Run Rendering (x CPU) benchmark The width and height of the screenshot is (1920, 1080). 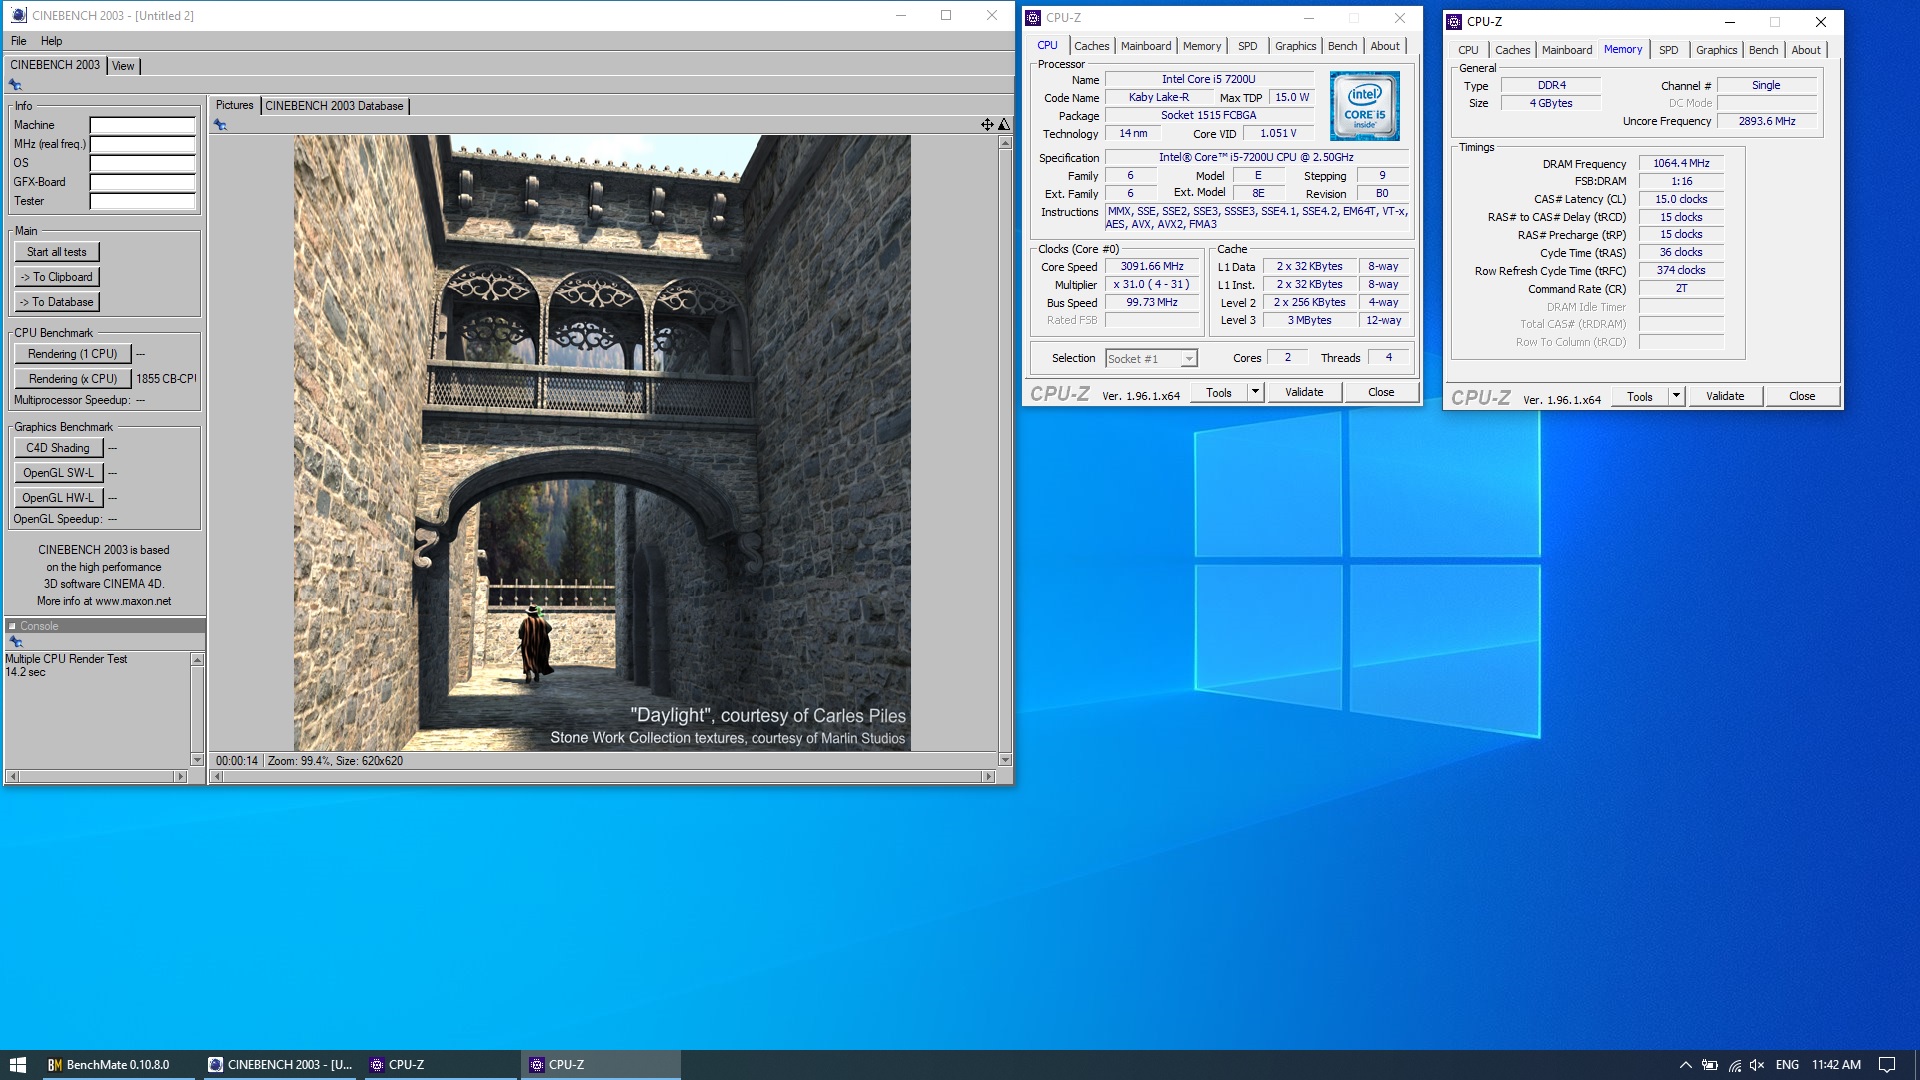pos(73,379)
